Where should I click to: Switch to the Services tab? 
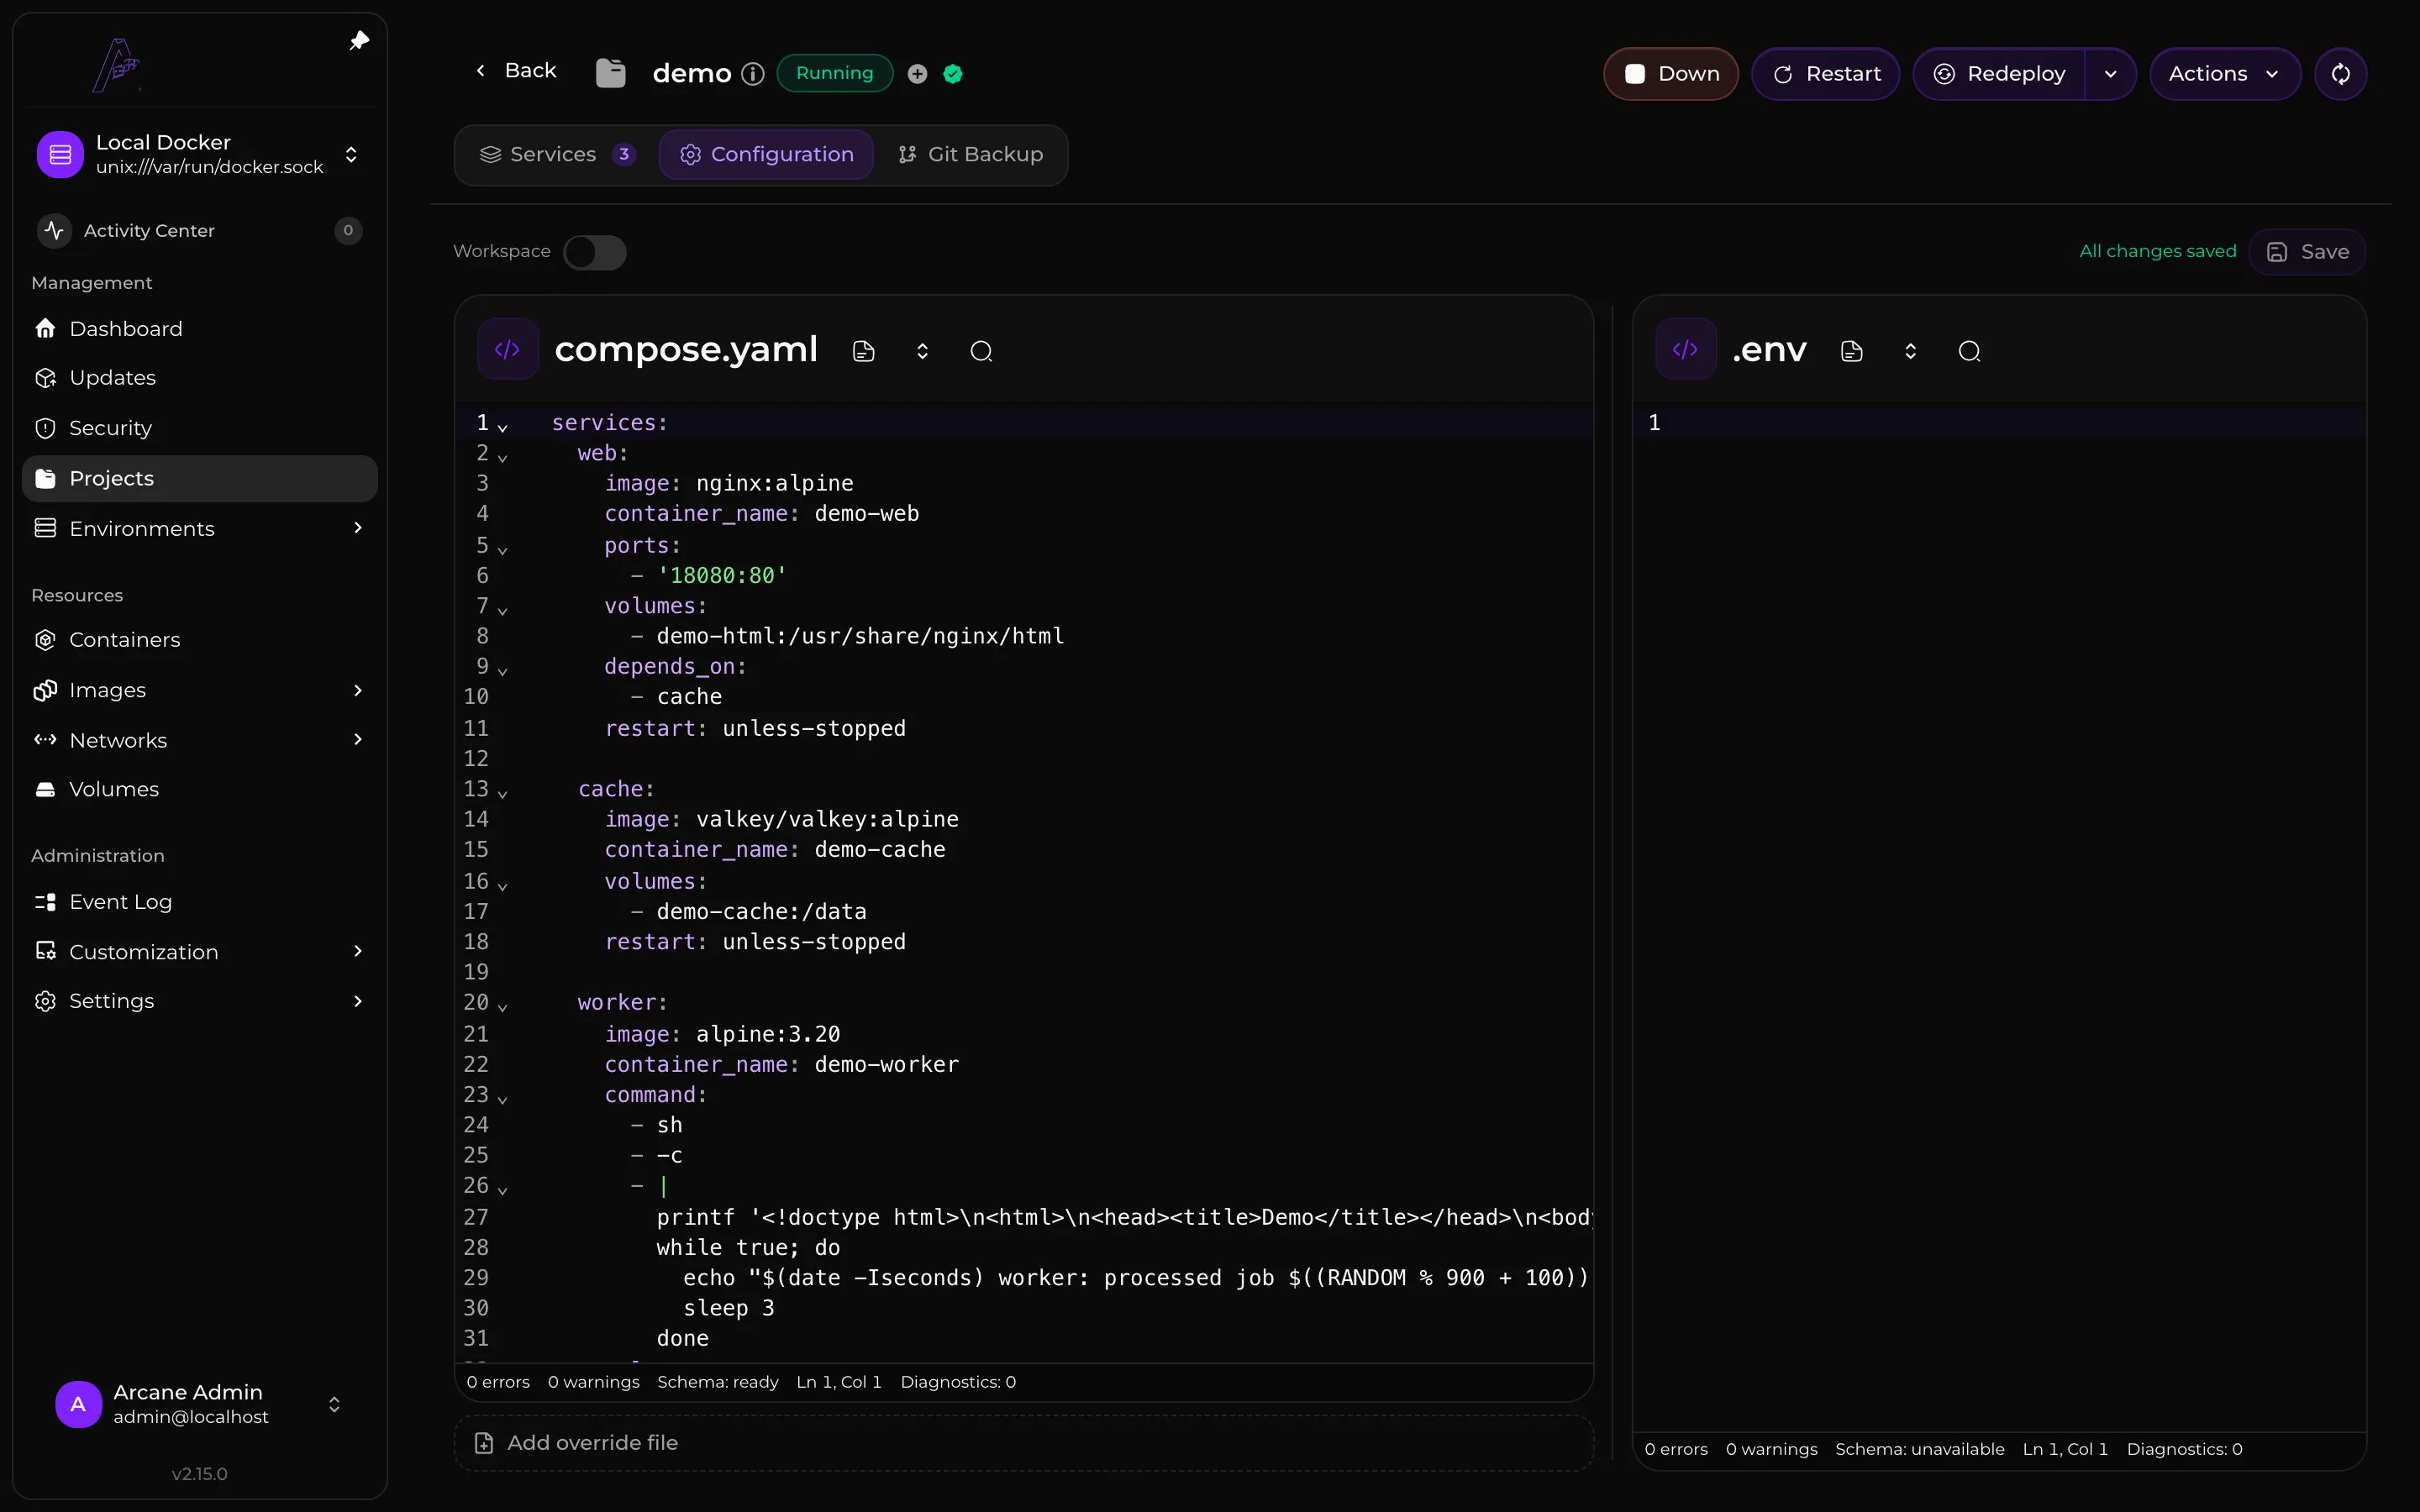tap(557, 155)
